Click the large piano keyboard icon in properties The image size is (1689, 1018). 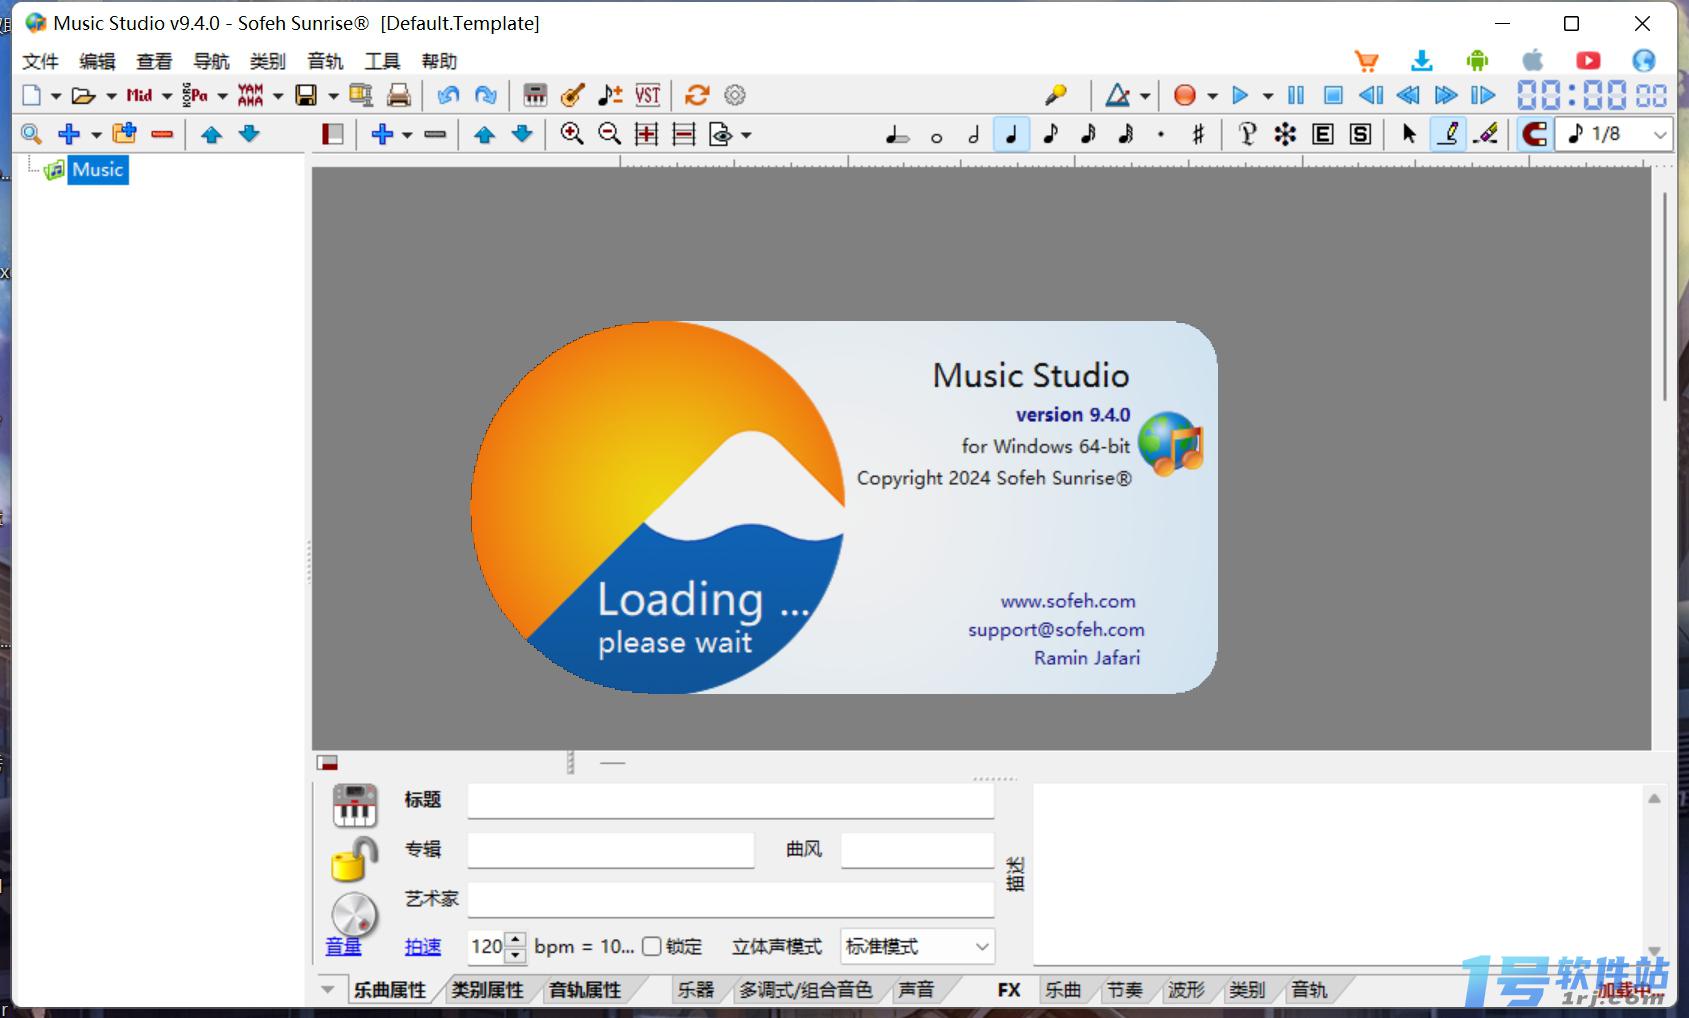point(355,805)
